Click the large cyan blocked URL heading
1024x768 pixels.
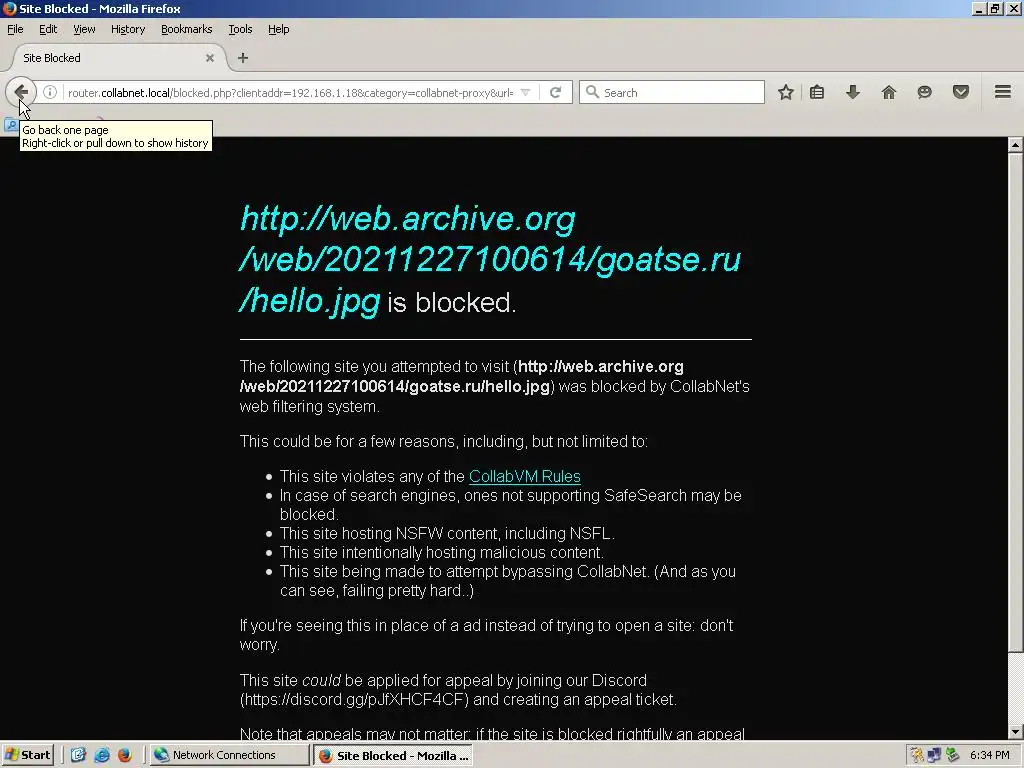pyautogui.click(x=490, y=259)
